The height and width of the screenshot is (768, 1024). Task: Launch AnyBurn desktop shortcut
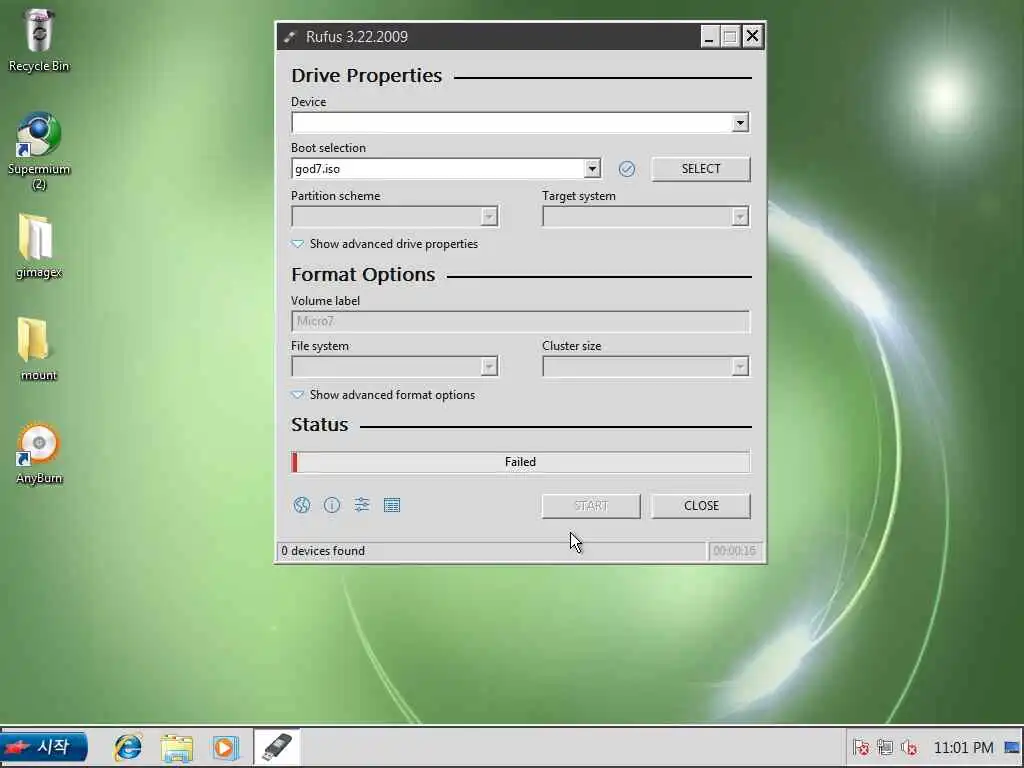click(x=39, y=453)
